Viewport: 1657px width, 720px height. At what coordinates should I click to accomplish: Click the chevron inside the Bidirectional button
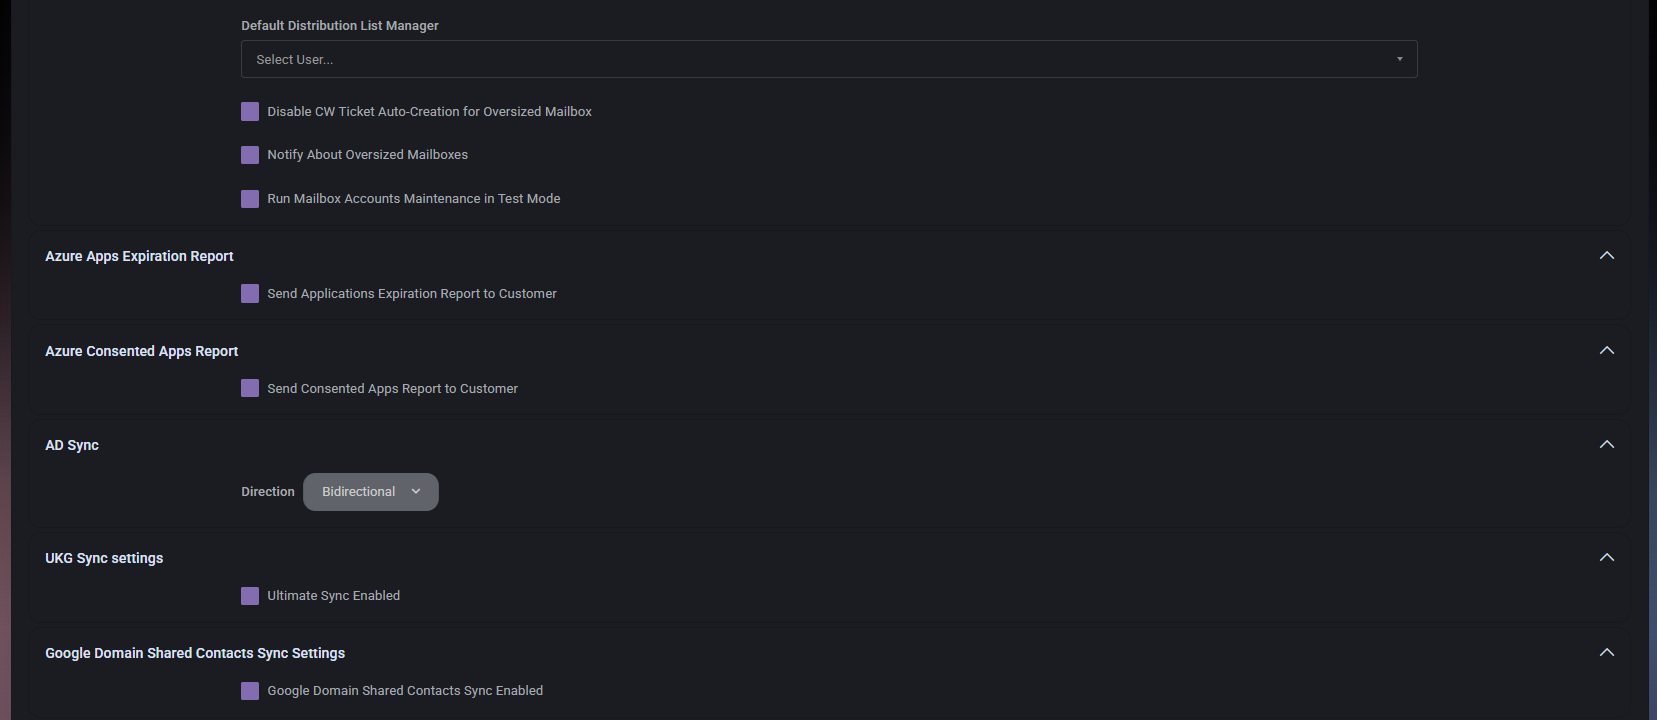416,491
